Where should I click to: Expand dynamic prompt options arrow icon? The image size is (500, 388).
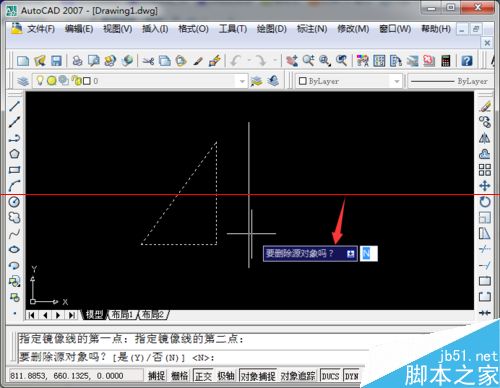[x=350, y=254]
